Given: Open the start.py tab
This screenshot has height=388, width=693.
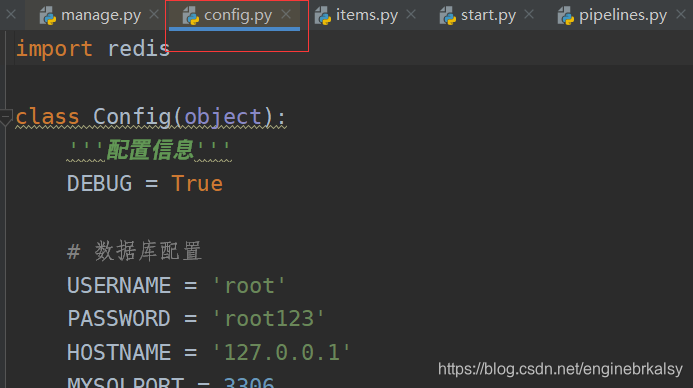Looking at the screenshot, I should point(488,15).
